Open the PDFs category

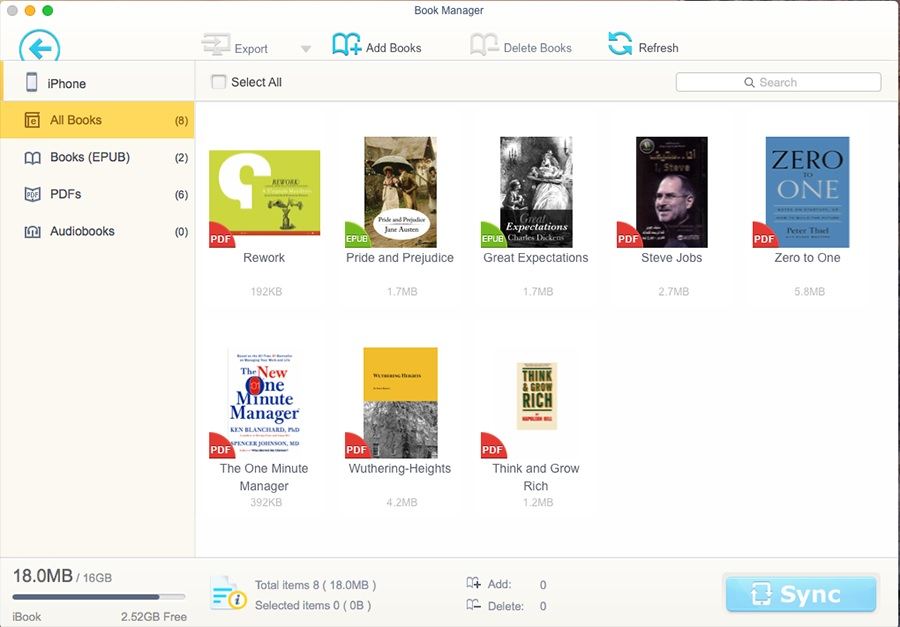pyautogui.click(x=97, y=194)
